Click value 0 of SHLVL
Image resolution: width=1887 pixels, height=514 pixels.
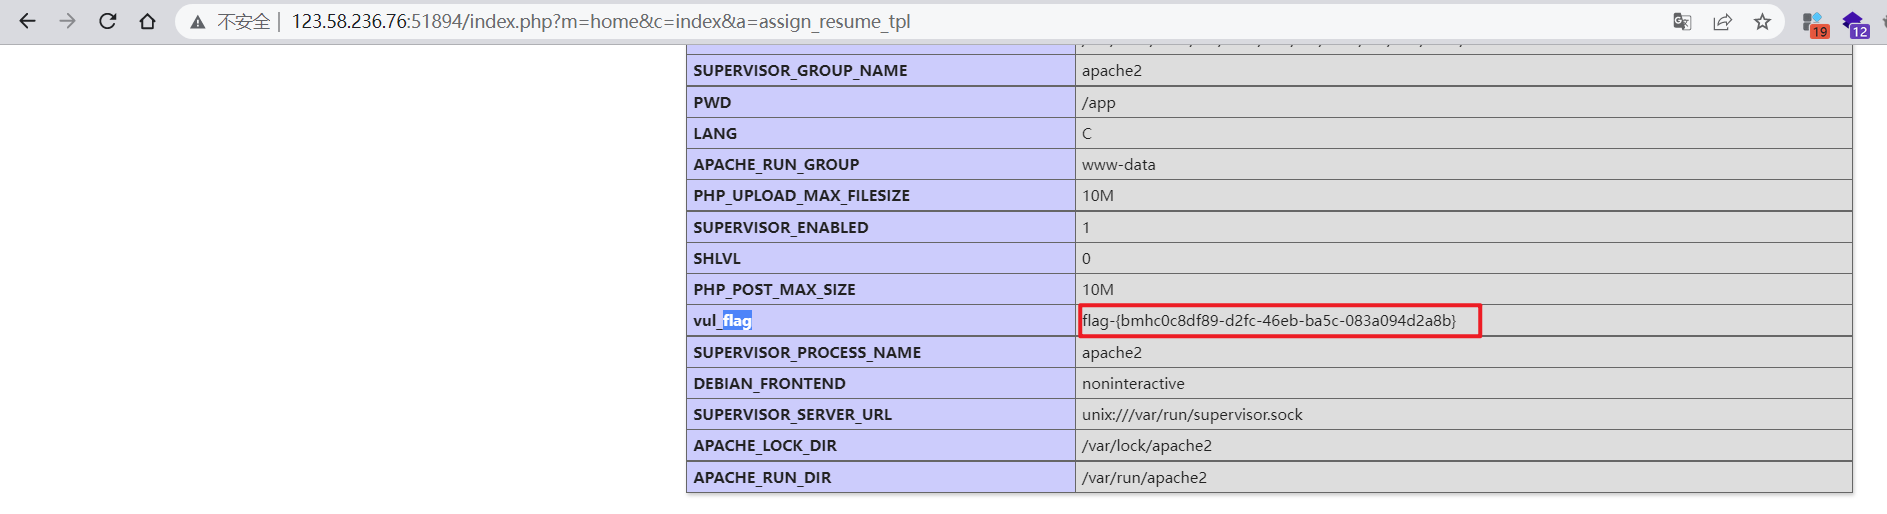(x=1086, y=258)
